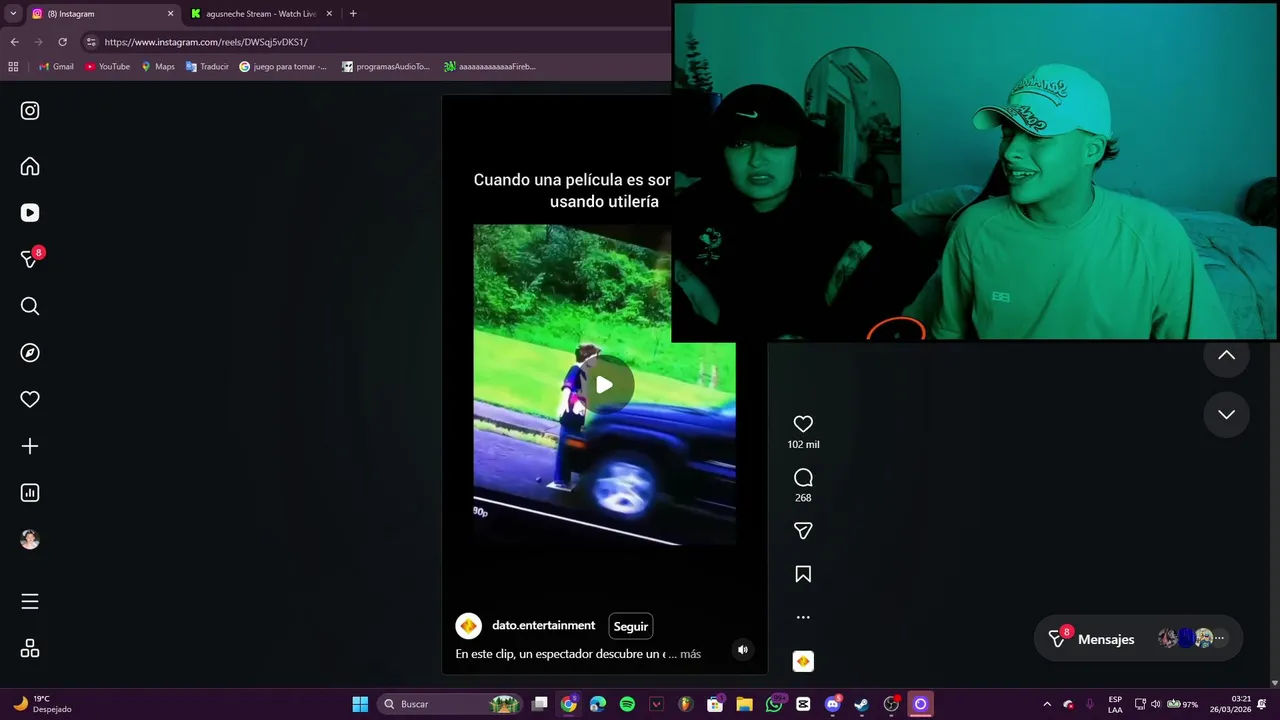Open the Mensajes floating panel

tap(1138, 638)
